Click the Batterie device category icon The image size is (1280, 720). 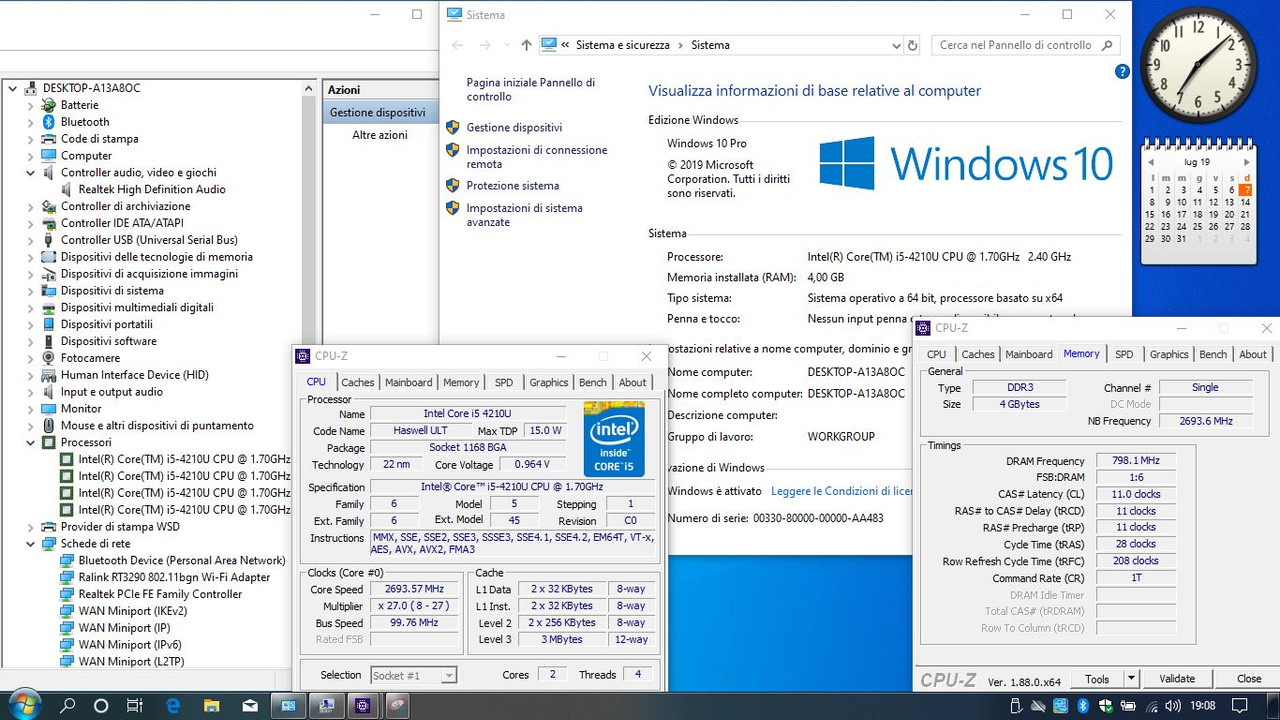coord(48,105)
